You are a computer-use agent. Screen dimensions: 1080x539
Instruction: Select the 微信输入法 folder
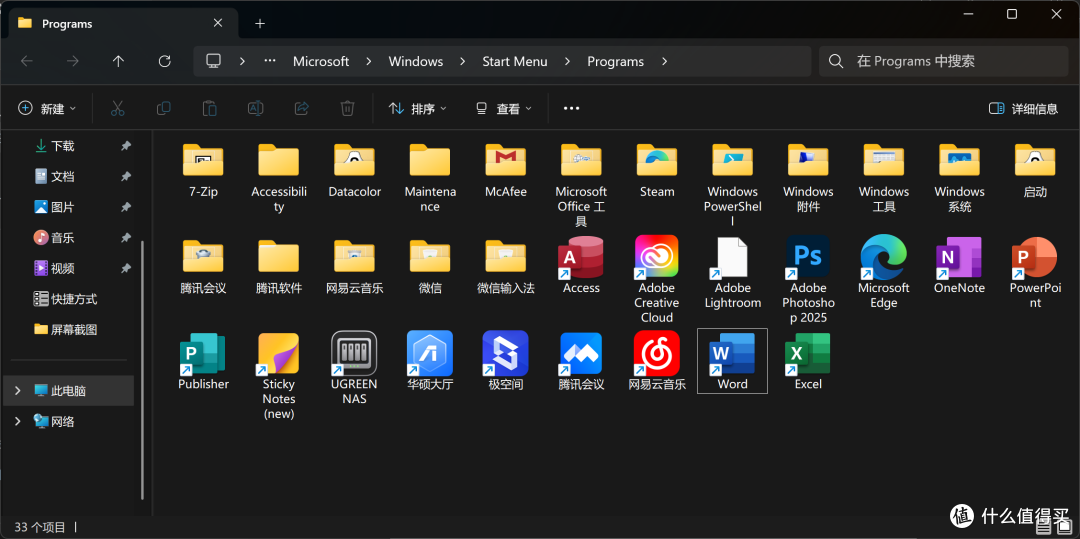[x=506, y=266]
